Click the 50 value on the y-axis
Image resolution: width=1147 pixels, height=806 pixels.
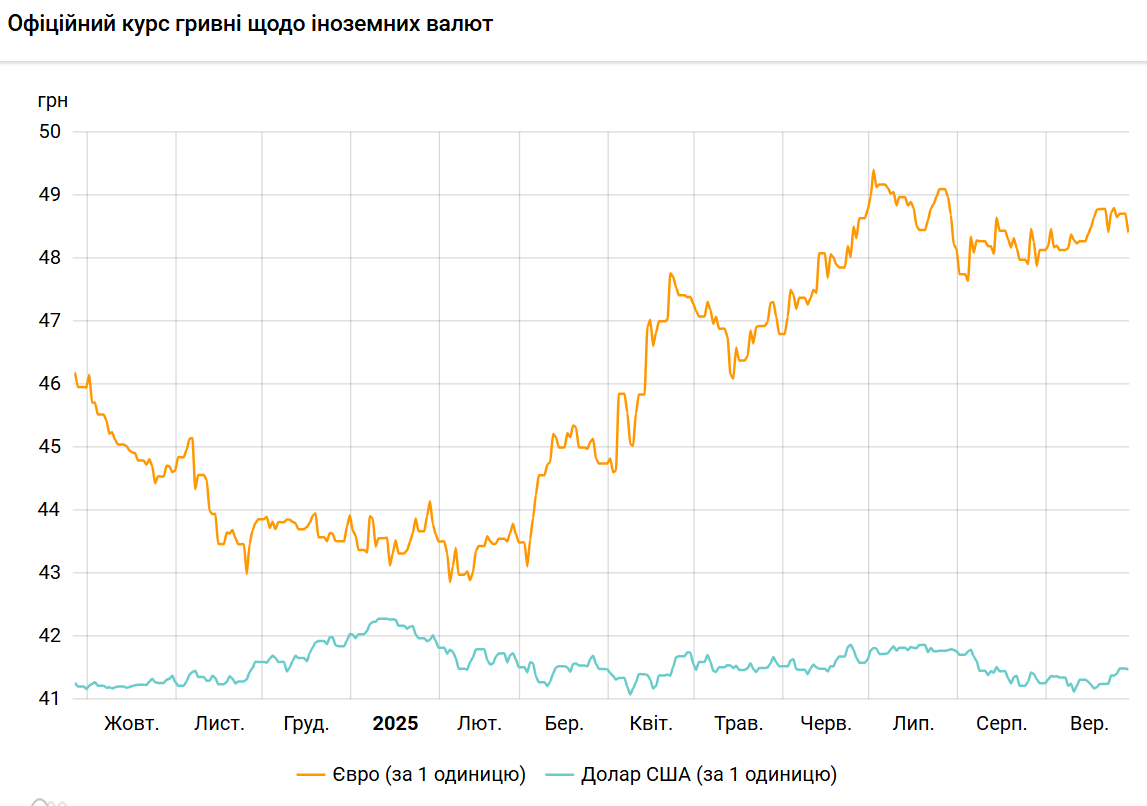[50, 132]
